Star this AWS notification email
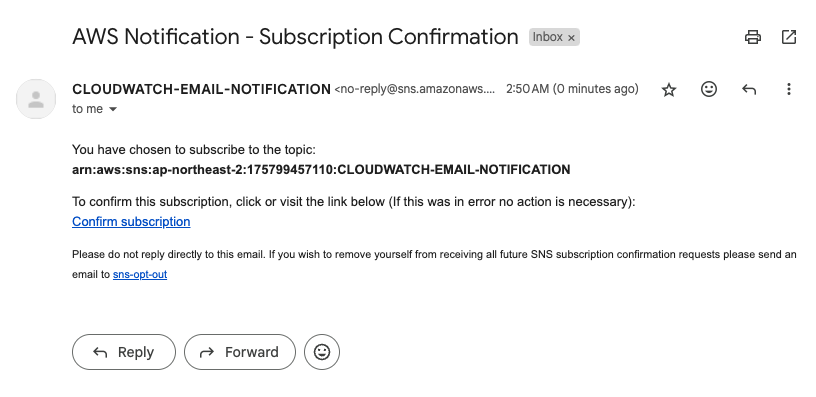816x397 pixels. 669,89
